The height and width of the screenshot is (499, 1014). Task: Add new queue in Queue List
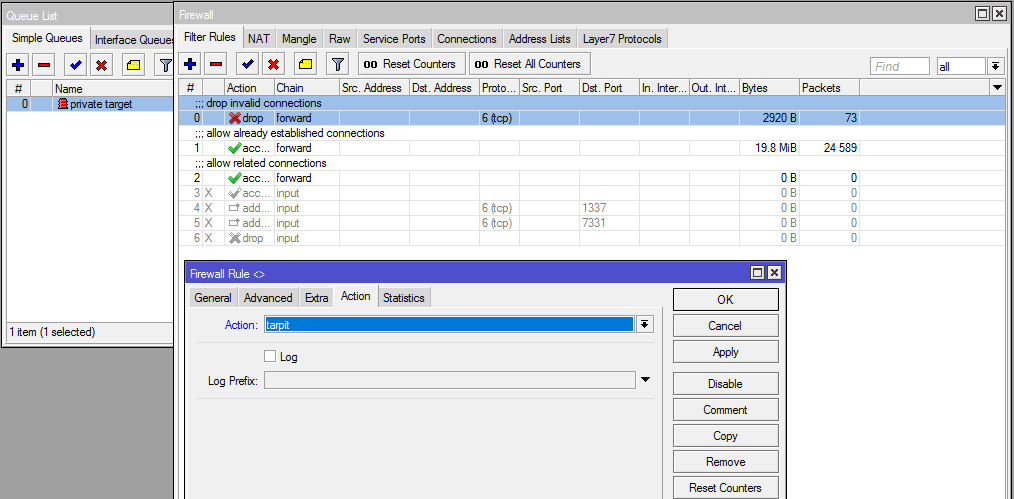(18, 65)
